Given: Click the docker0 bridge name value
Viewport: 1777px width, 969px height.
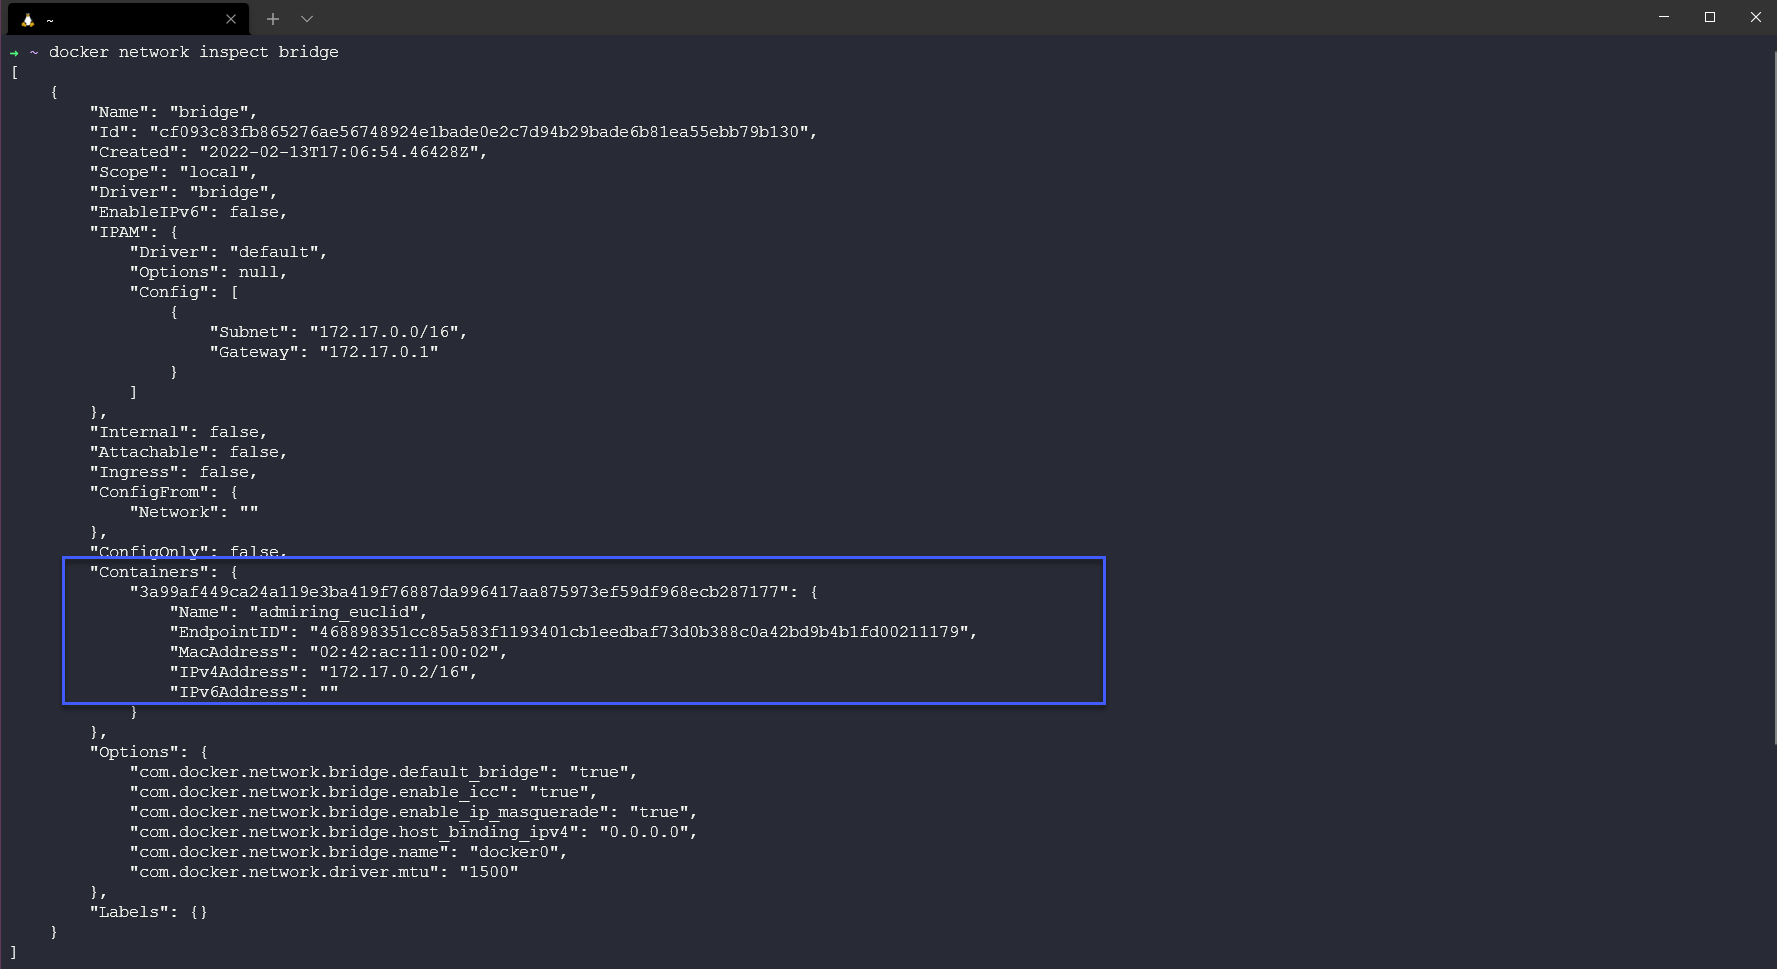Looking at the screenshot, I should tap(513, 852).
